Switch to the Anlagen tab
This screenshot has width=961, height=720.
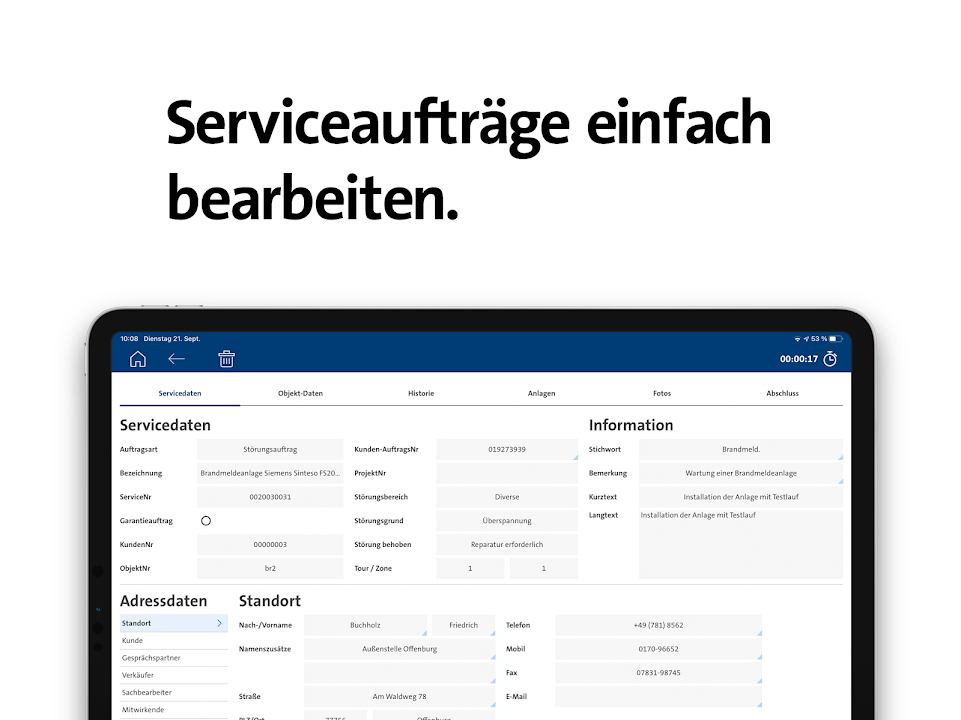pos(542,394)
